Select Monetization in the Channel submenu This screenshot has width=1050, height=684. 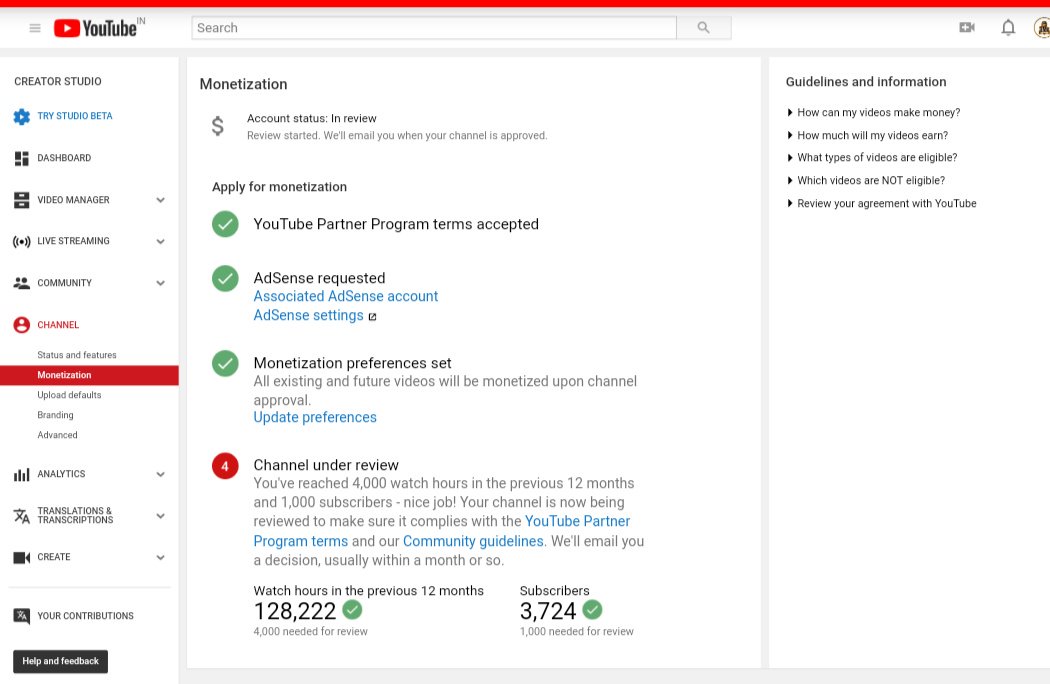(89, 375)
